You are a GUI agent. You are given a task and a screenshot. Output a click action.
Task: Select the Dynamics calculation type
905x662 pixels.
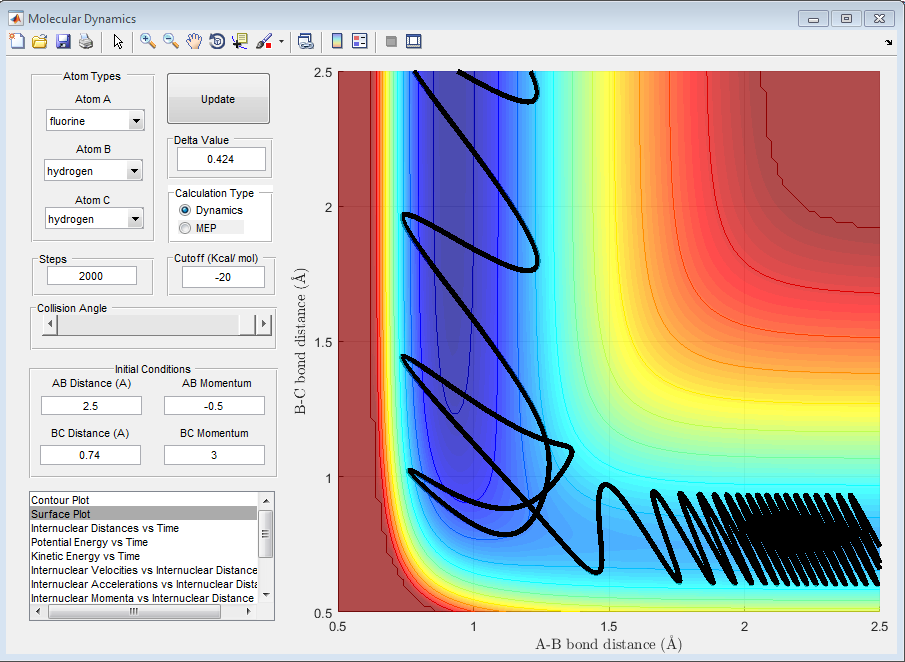point(185,210)
